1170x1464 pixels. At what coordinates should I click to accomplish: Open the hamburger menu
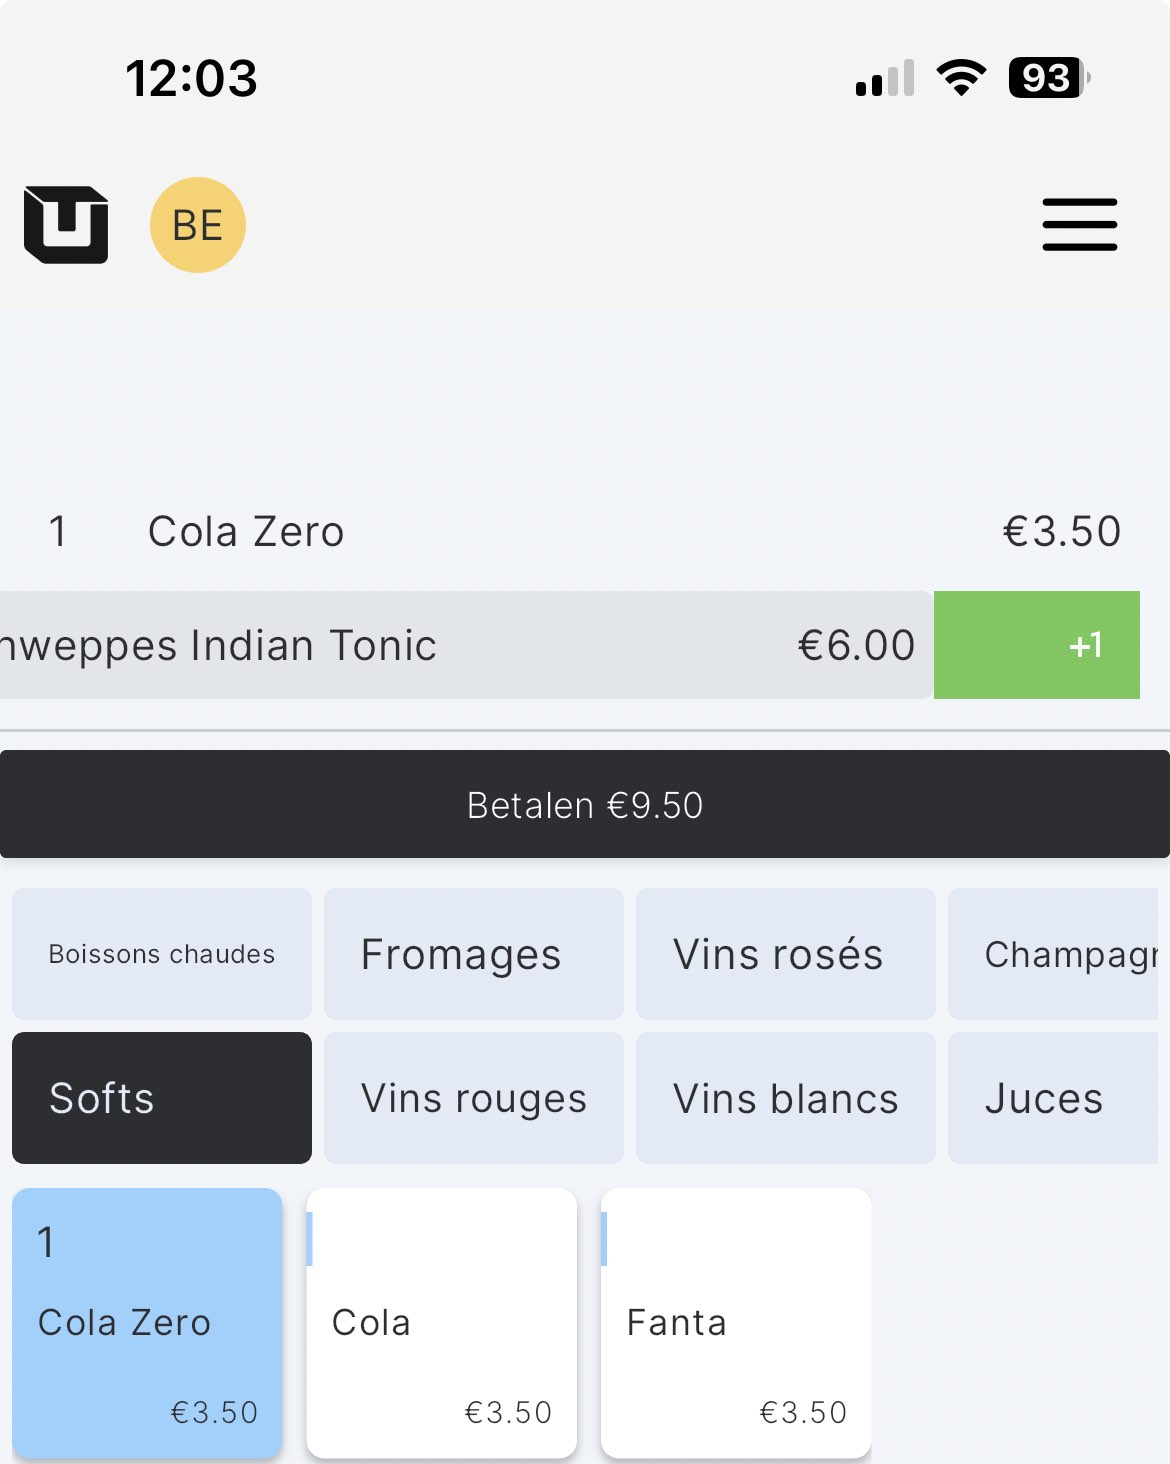[1079, 224]
